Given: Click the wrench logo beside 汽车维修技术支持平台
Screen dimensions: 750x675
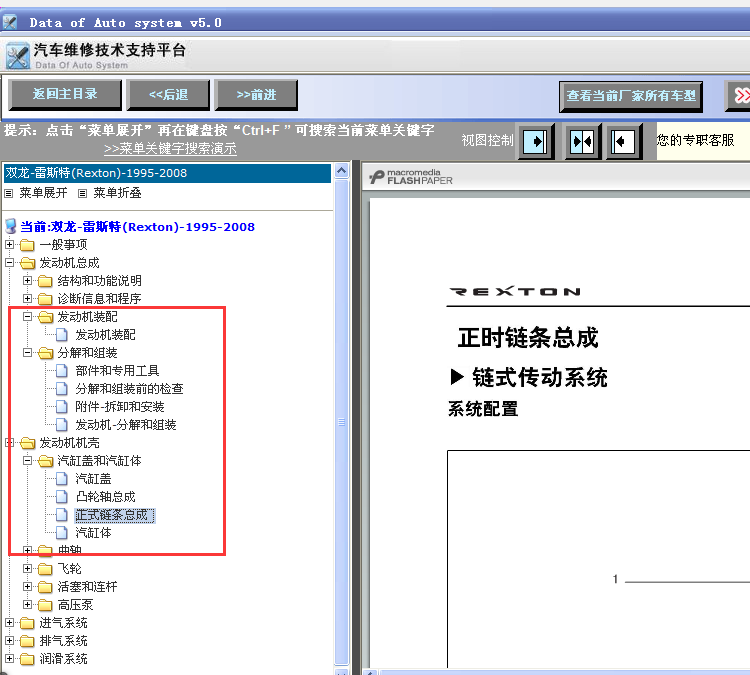Looking at the screenshot, I should [x=18, y=56].
